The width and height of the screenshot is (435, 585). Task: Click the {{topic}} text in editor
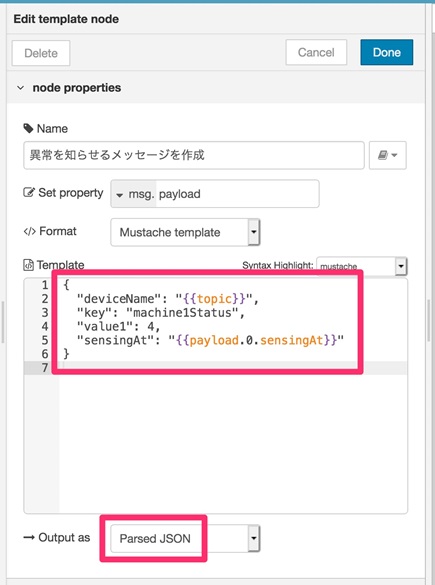[x=214, y=299]
